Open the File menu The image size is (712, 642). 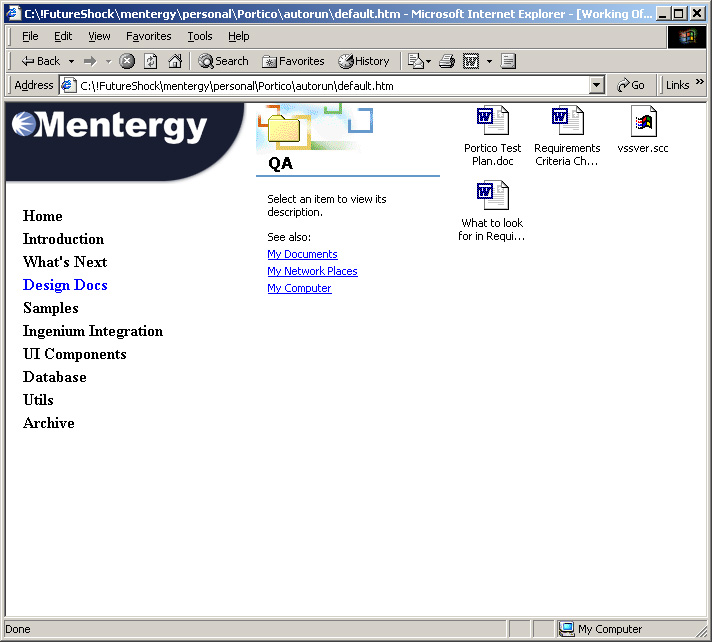30,36
